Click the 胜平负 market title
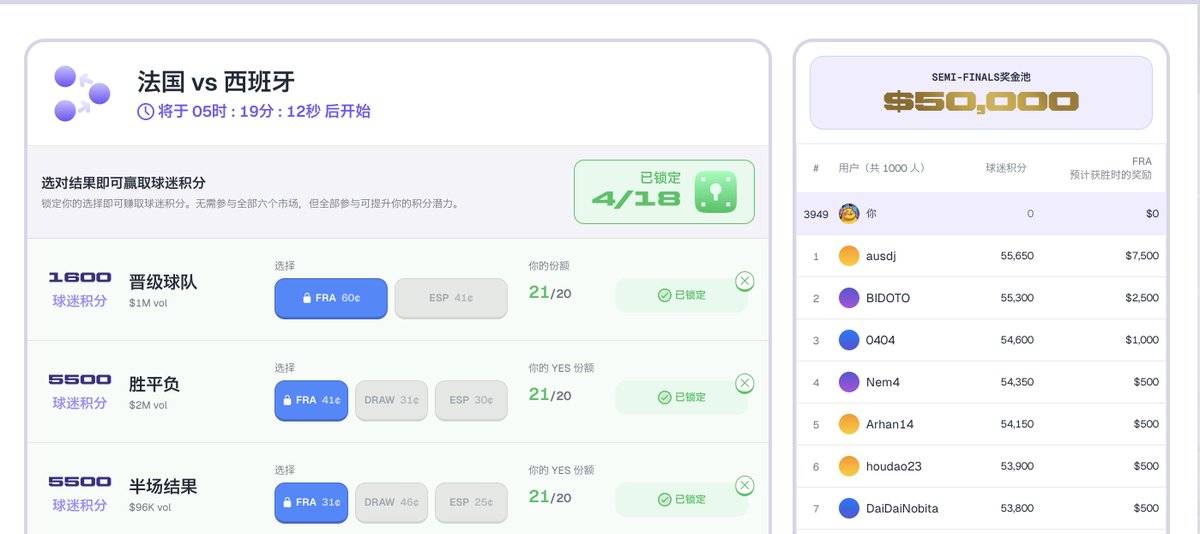This screenshot has width=1200, height=534. (x=154, y=384)
